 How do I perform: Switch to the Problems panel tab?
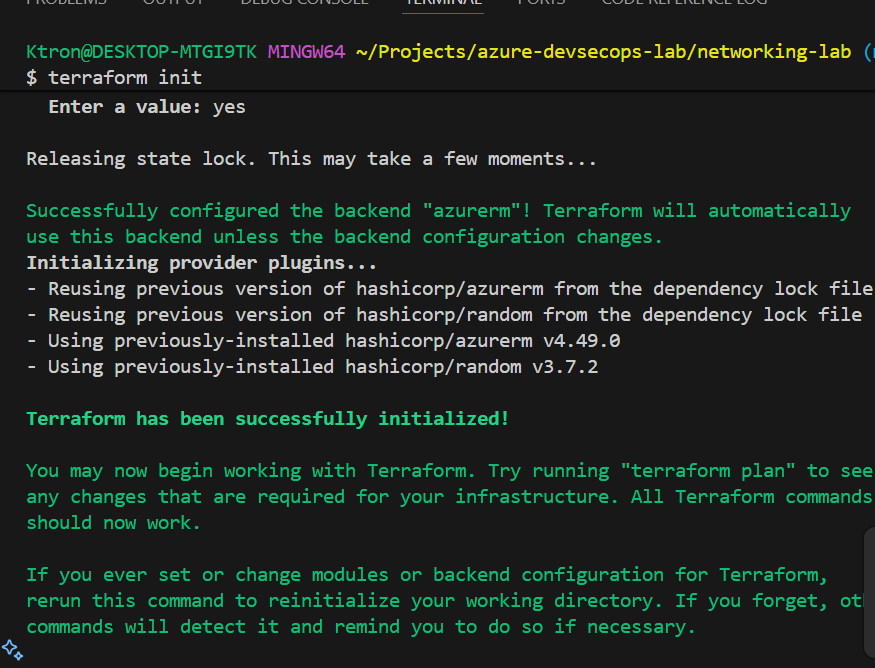(66, 3)
